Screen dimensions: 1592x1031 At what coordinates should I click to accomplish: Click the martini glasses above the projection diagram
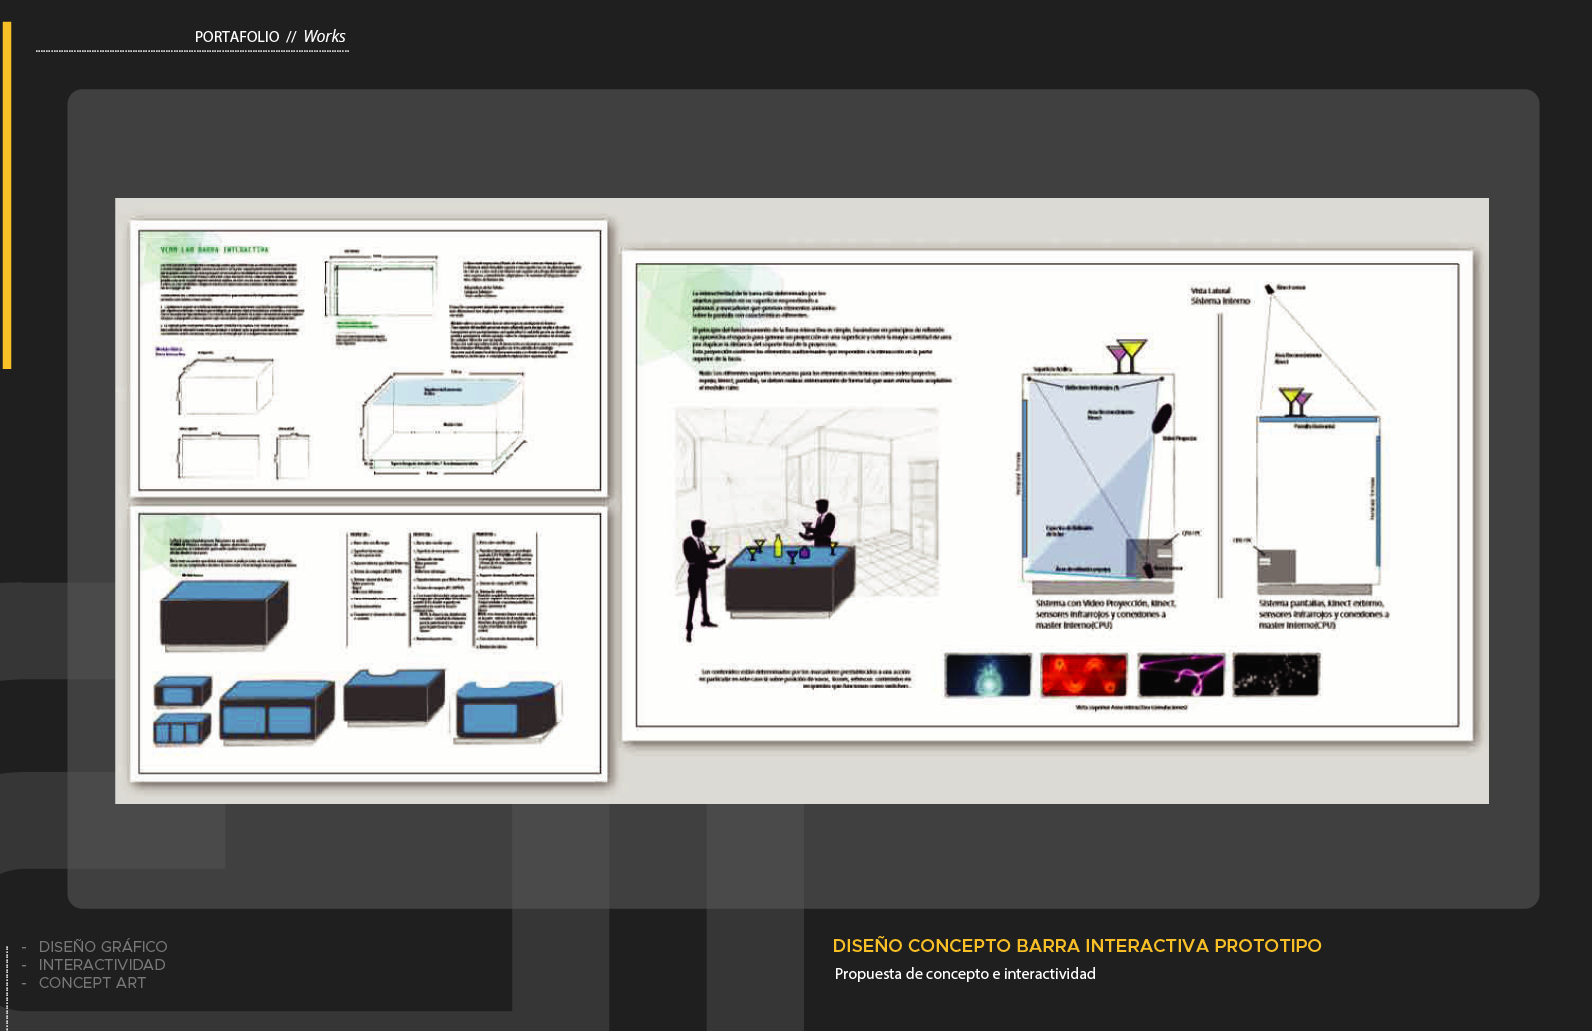(1126, 355)
